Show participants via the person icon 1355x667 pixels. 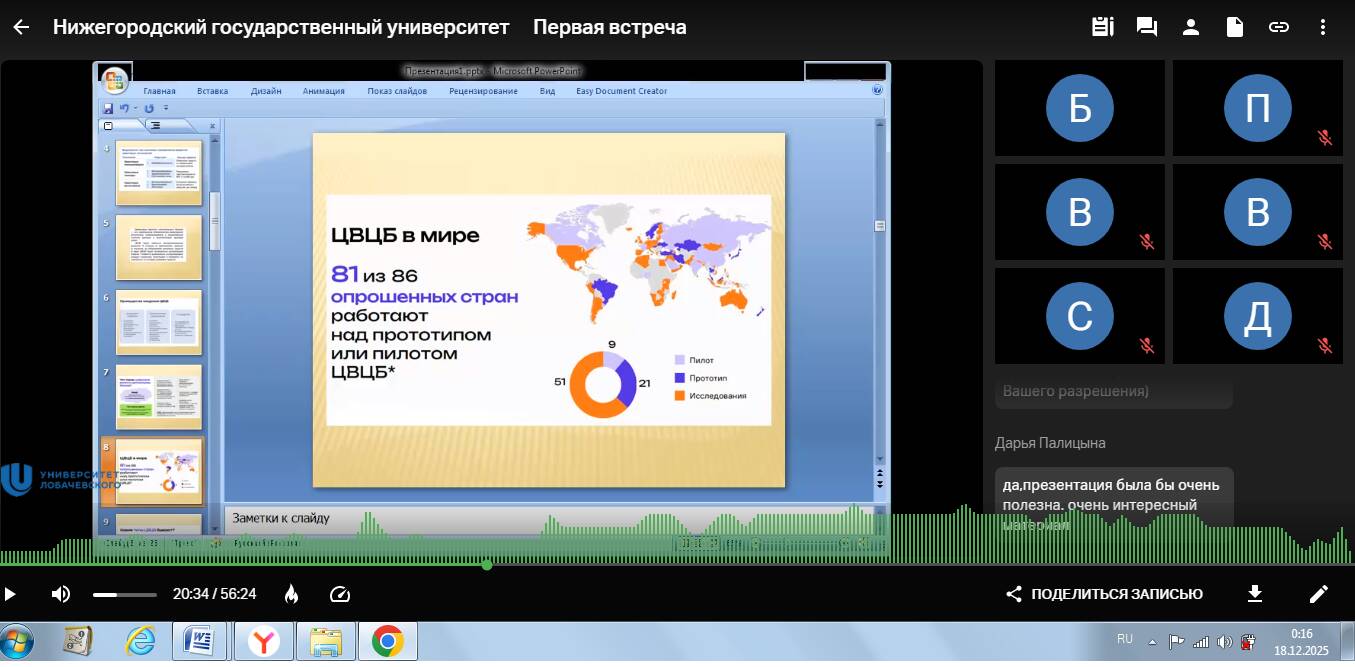click(1190, 27)
